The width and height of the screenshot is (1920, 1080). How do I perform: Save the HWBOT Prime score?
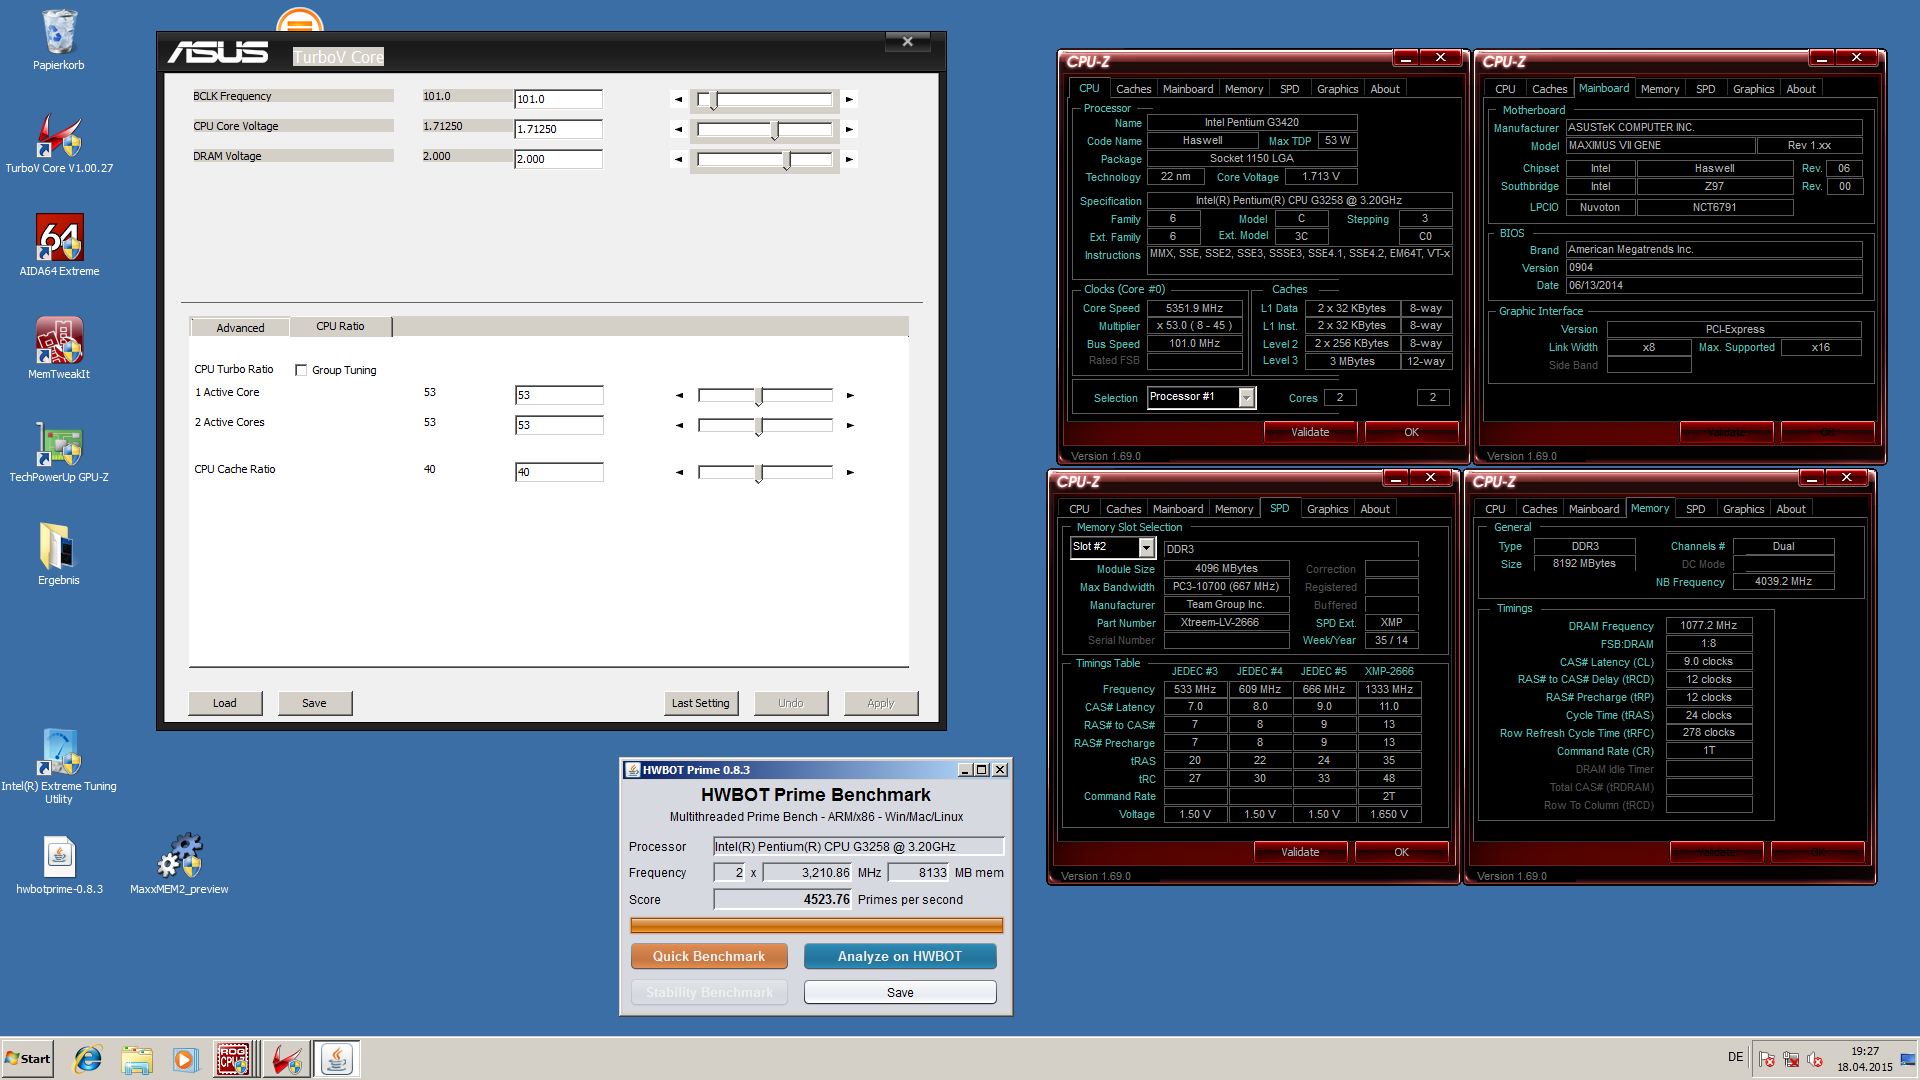[900, 992]
